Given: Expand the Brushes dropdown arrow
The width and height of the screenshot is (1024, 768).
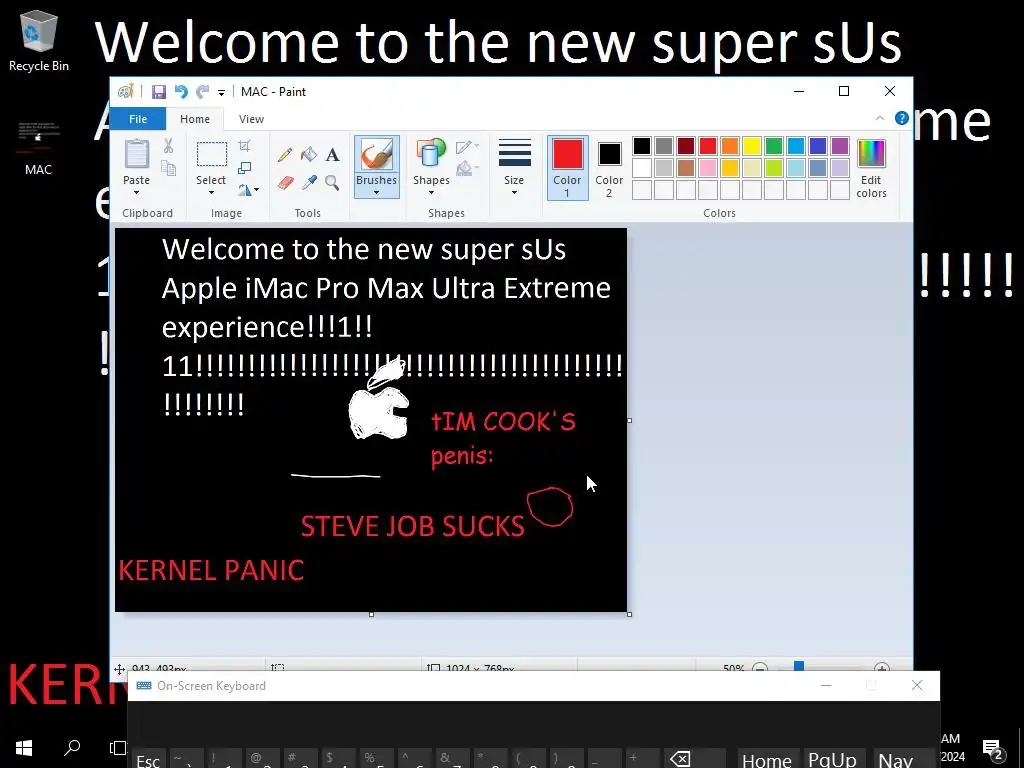Looking at the screenshot, I should point(376,193).
